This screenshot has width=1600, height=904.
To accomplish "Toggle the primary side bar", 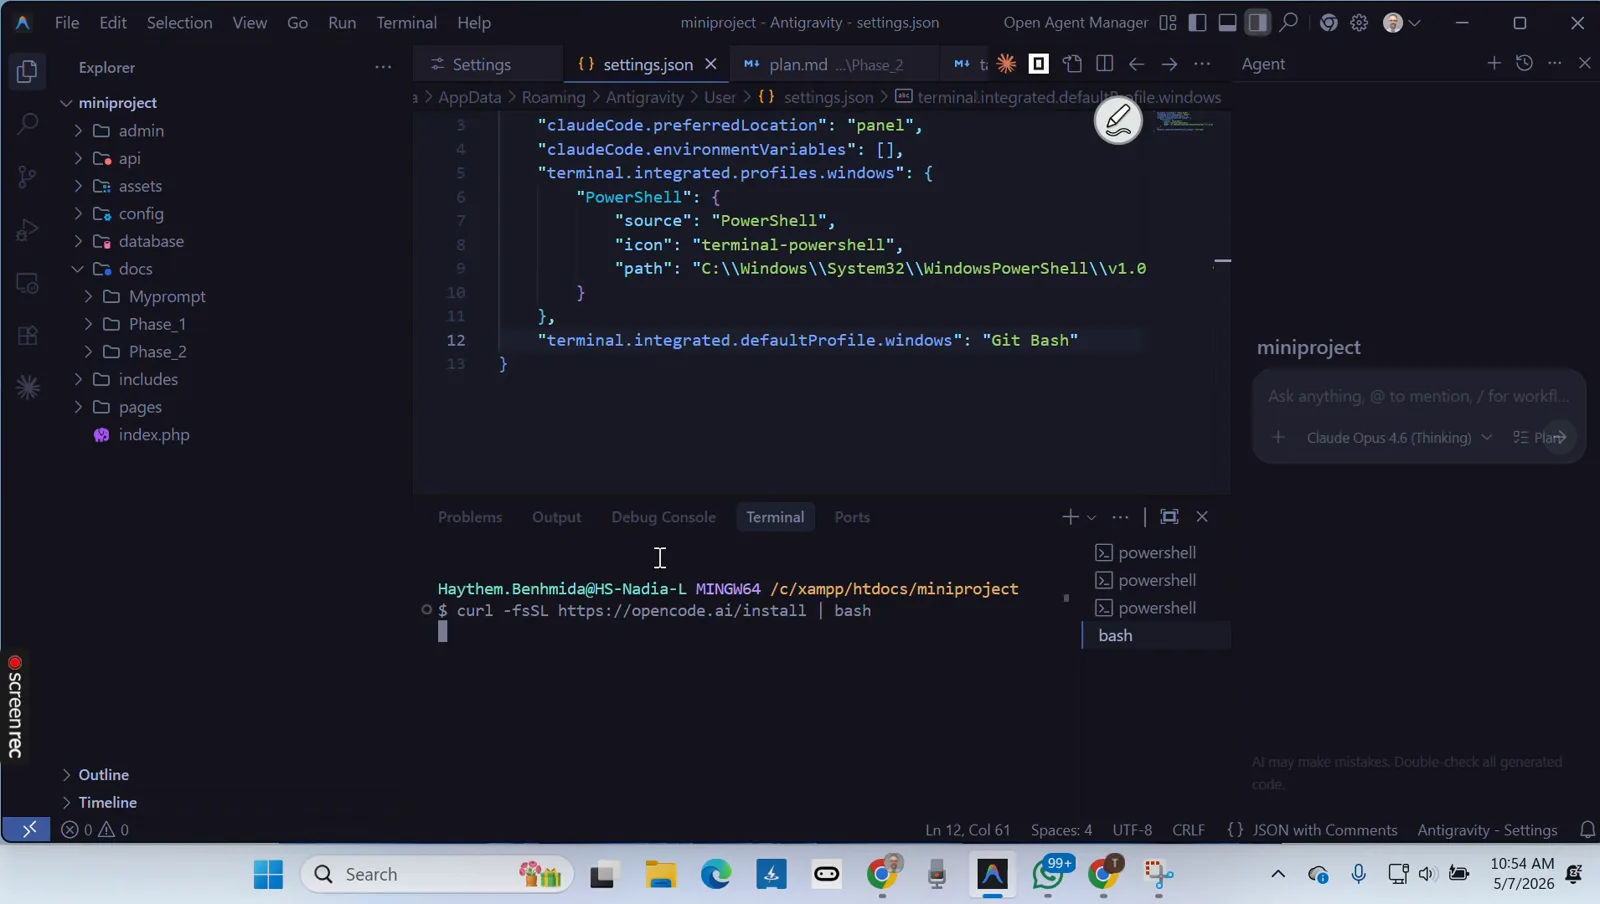I will coord(1197,22).
